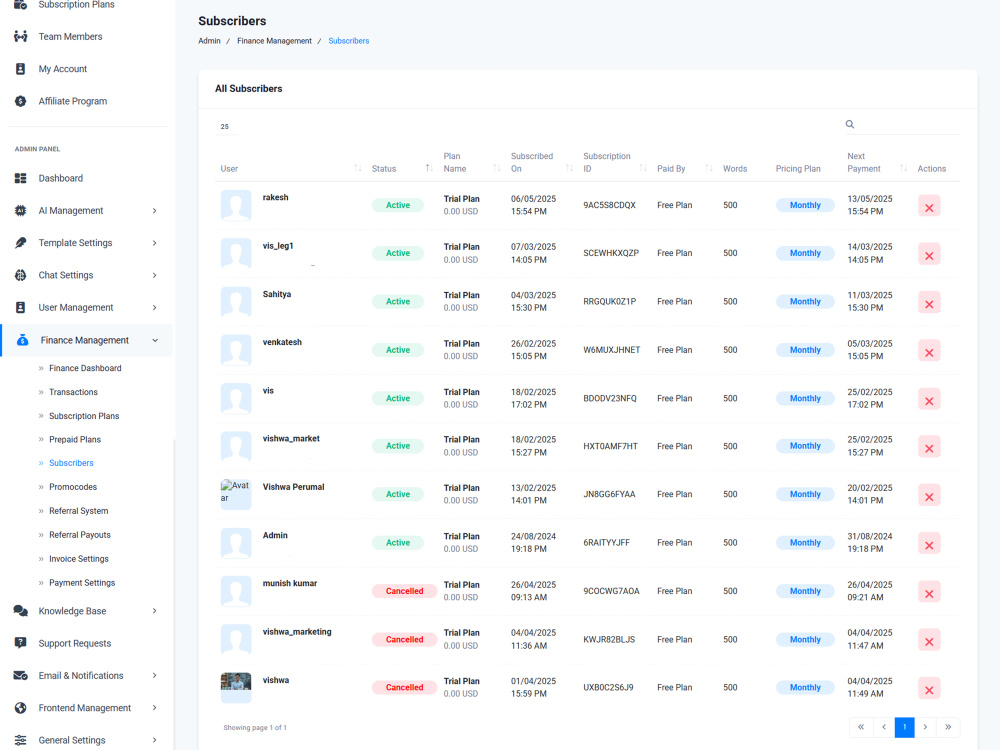Viewport: 1000px width, 750px height.
Task: Click red X action for vishwa row
Action: click(x=929, y=689)
